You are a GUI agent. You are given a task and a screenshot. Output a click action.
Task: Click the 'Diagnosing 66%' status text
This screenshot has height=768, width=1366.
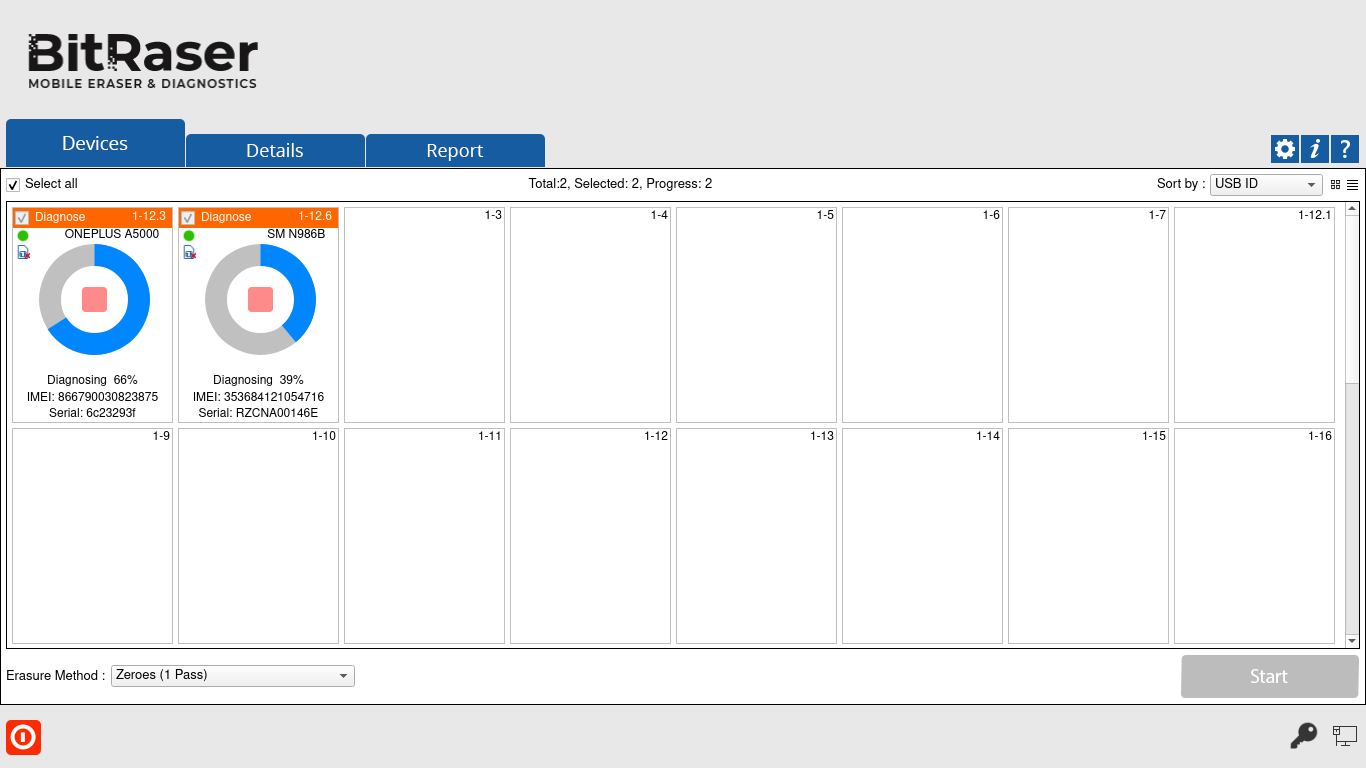point(92,380)
